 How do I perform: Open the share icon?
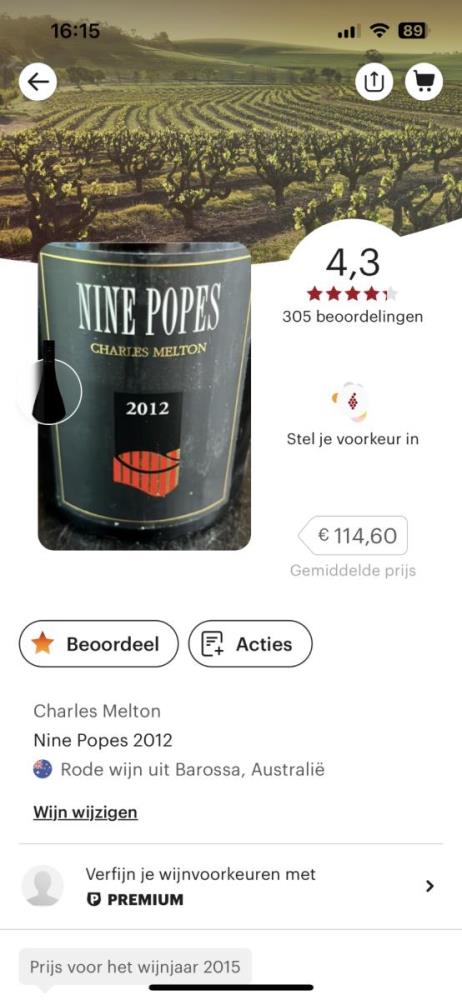click(x=375, y=82)
